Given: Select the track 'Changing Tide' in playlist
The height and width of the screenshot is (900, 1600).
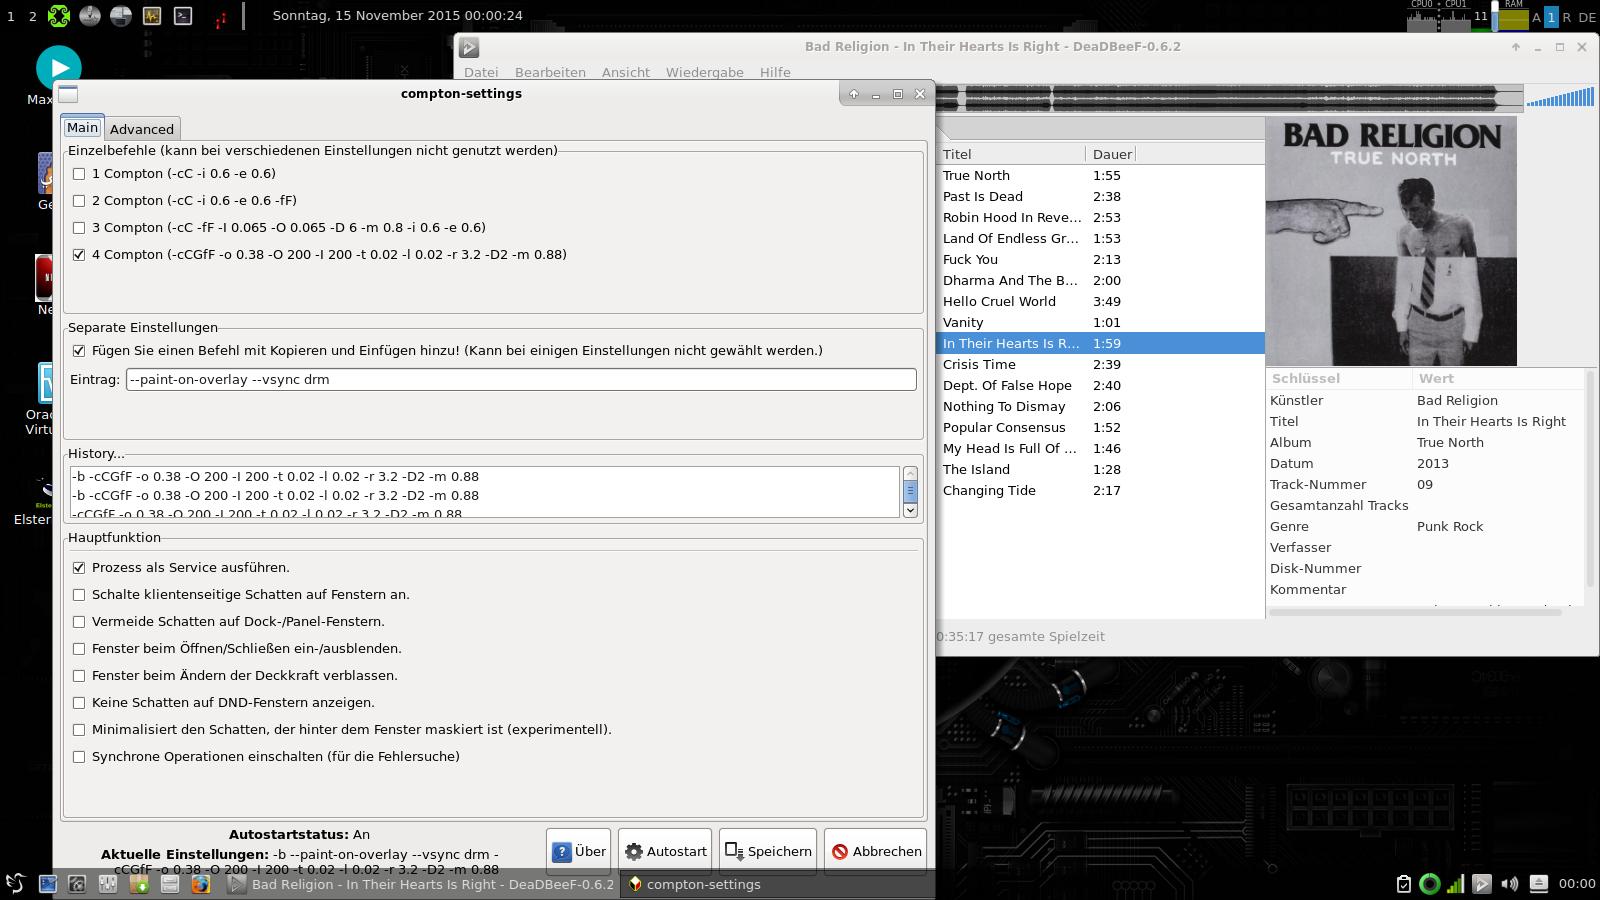Looking at the screenshot, I should coord(1100,491).
